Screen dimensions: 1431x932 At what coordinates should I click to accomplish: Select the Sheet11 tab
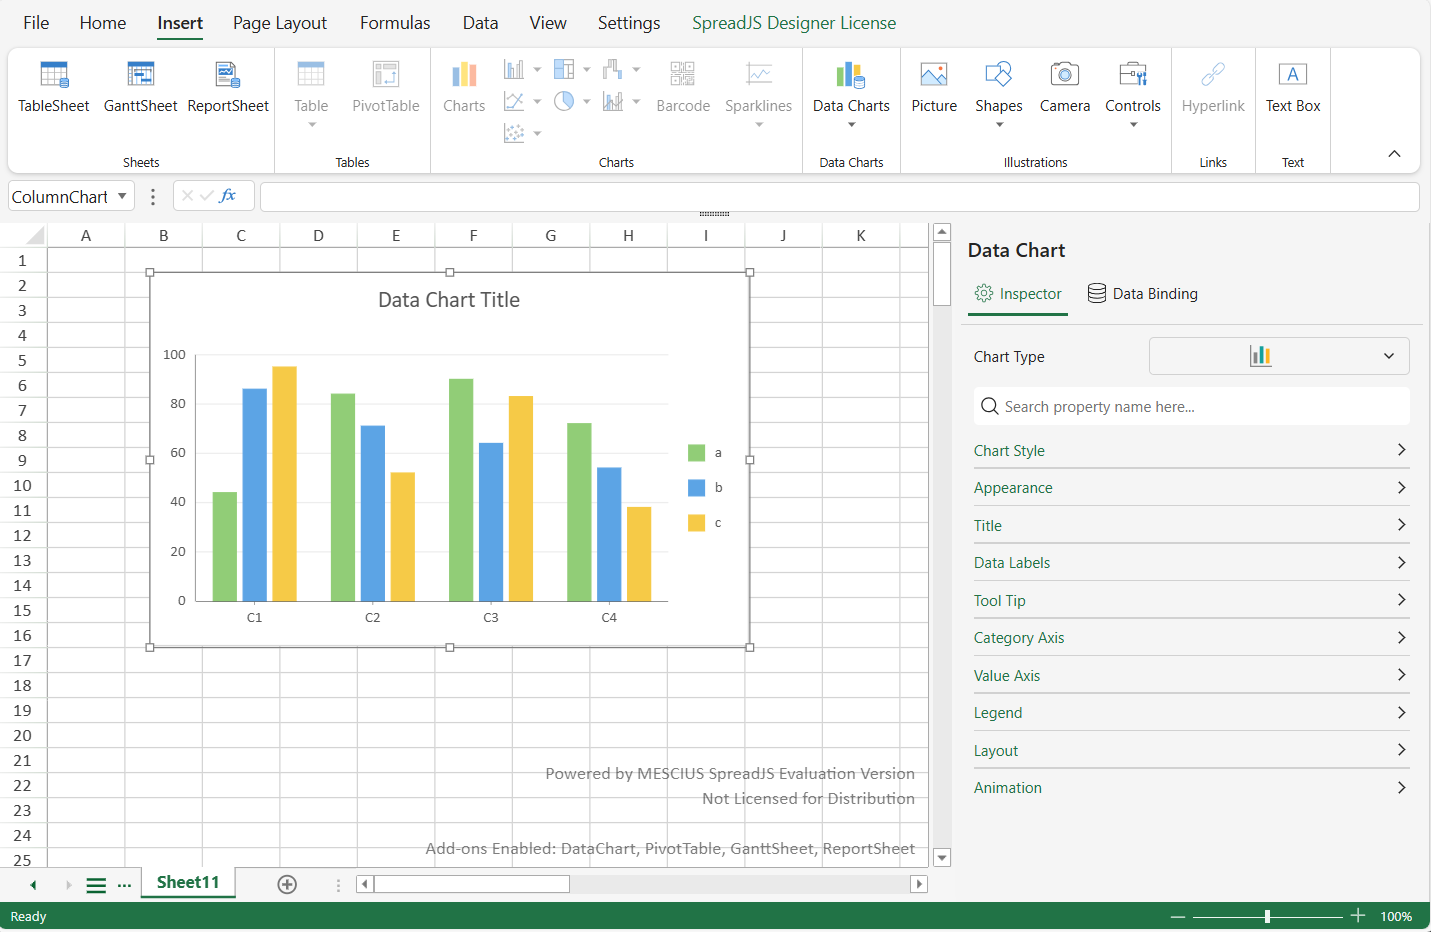(x=188, y=882)
